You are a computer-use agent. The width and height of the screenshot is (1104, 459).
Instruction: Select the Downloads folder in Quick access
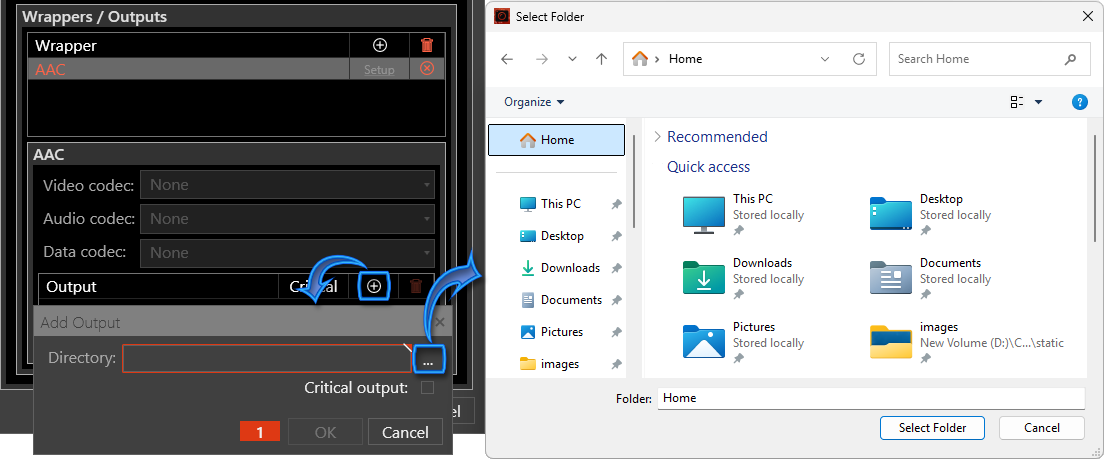(x=744, y=279)
